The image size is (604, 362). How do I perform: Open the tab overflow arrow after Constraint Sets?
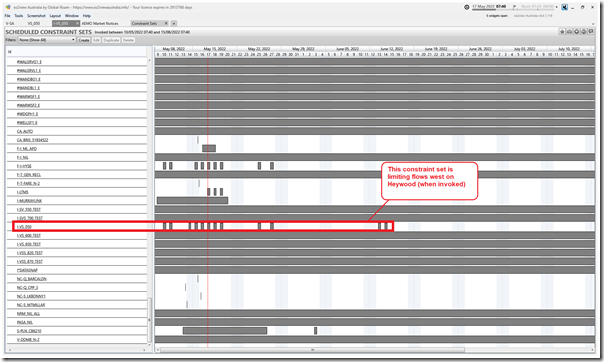click(174, 23)
